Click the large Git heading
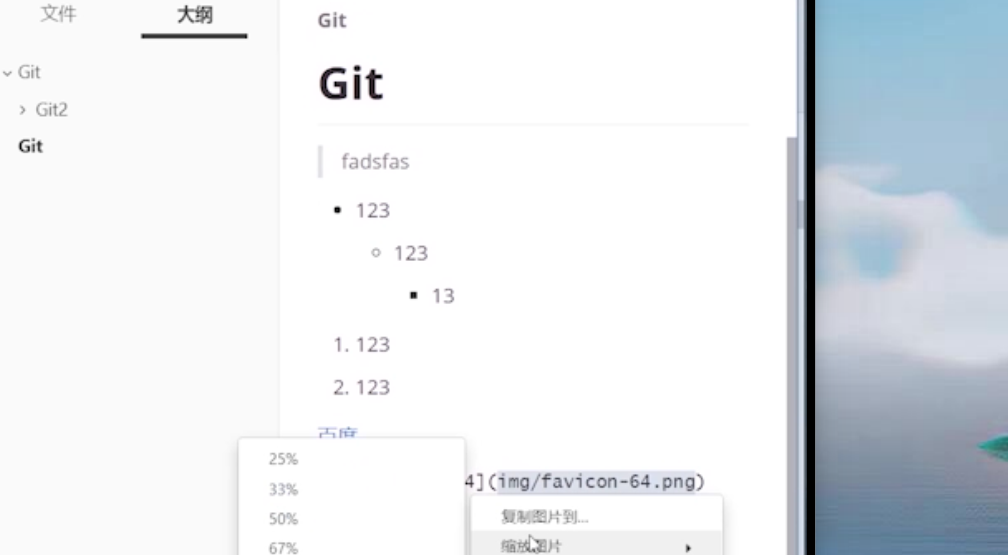The image size is (1008, 555). click(351, 83)
